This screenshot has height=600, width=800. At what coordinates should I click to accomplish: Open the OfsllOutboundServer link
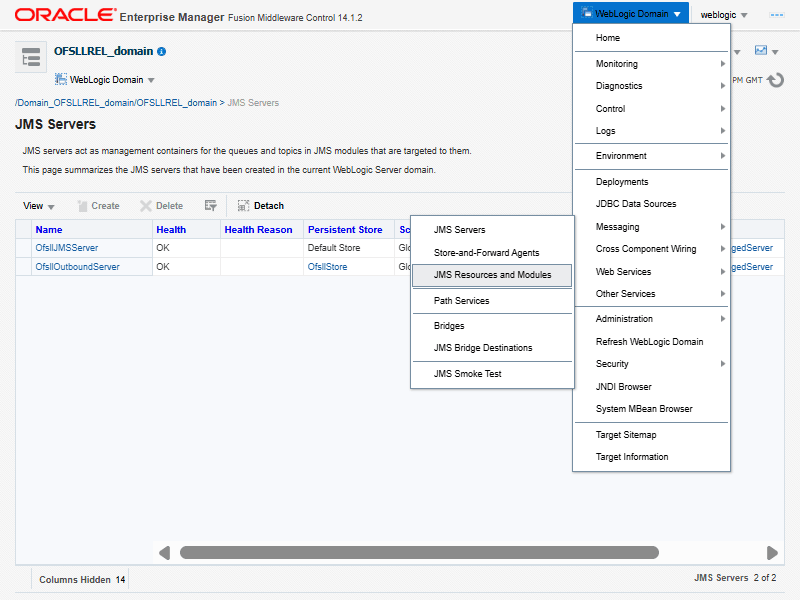tap(78, 267)
